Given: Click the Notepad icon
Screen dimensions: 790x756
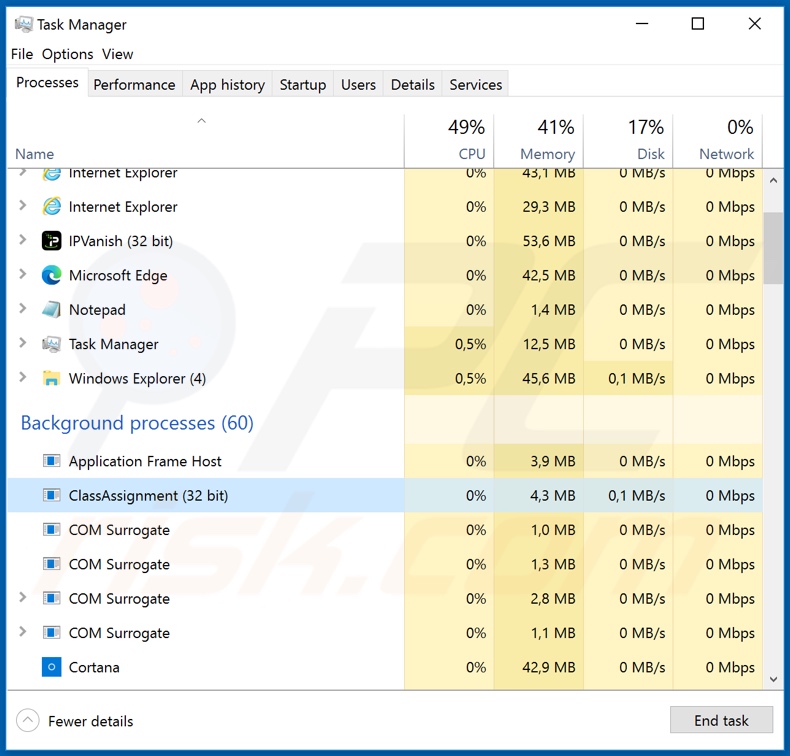Looking at the screenshot, I should pyautogui.click(x=51, y=309).
